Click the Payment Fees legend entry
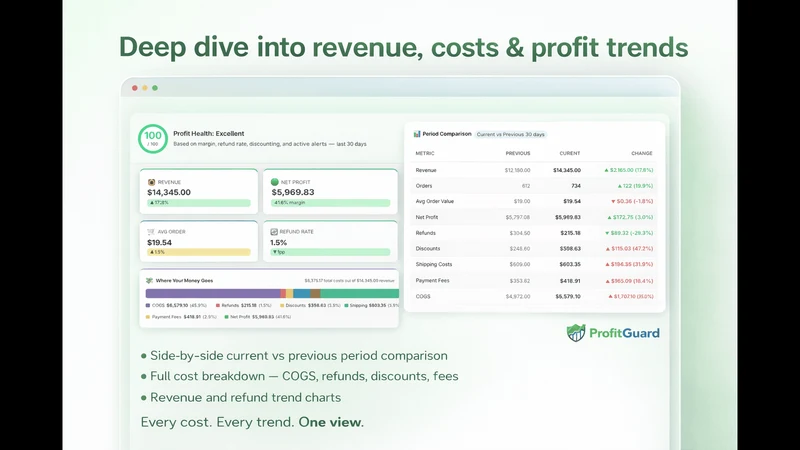This screenshot has height=450, width=800. pyautogui.click(x=181, y=317)
